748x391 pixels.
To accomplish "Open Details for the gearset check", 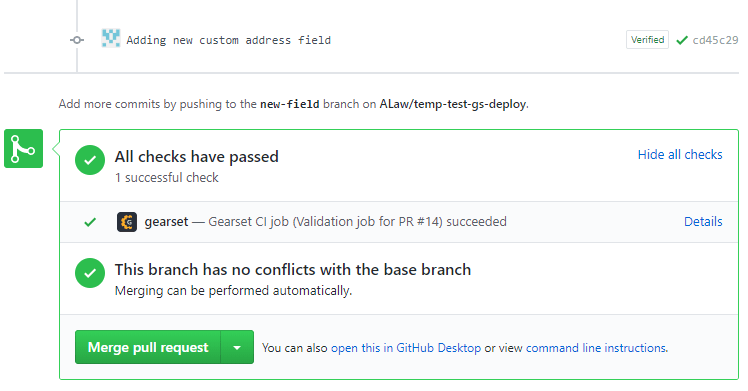I will coord(703,222).
